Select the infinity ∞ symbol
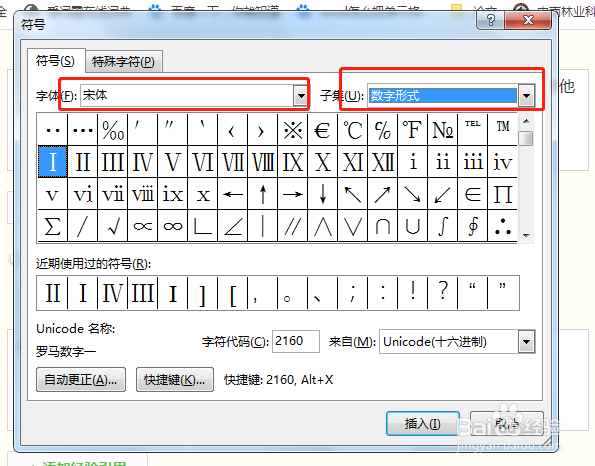This screenshot has width=595, height=466. click(x=173, y=226)
